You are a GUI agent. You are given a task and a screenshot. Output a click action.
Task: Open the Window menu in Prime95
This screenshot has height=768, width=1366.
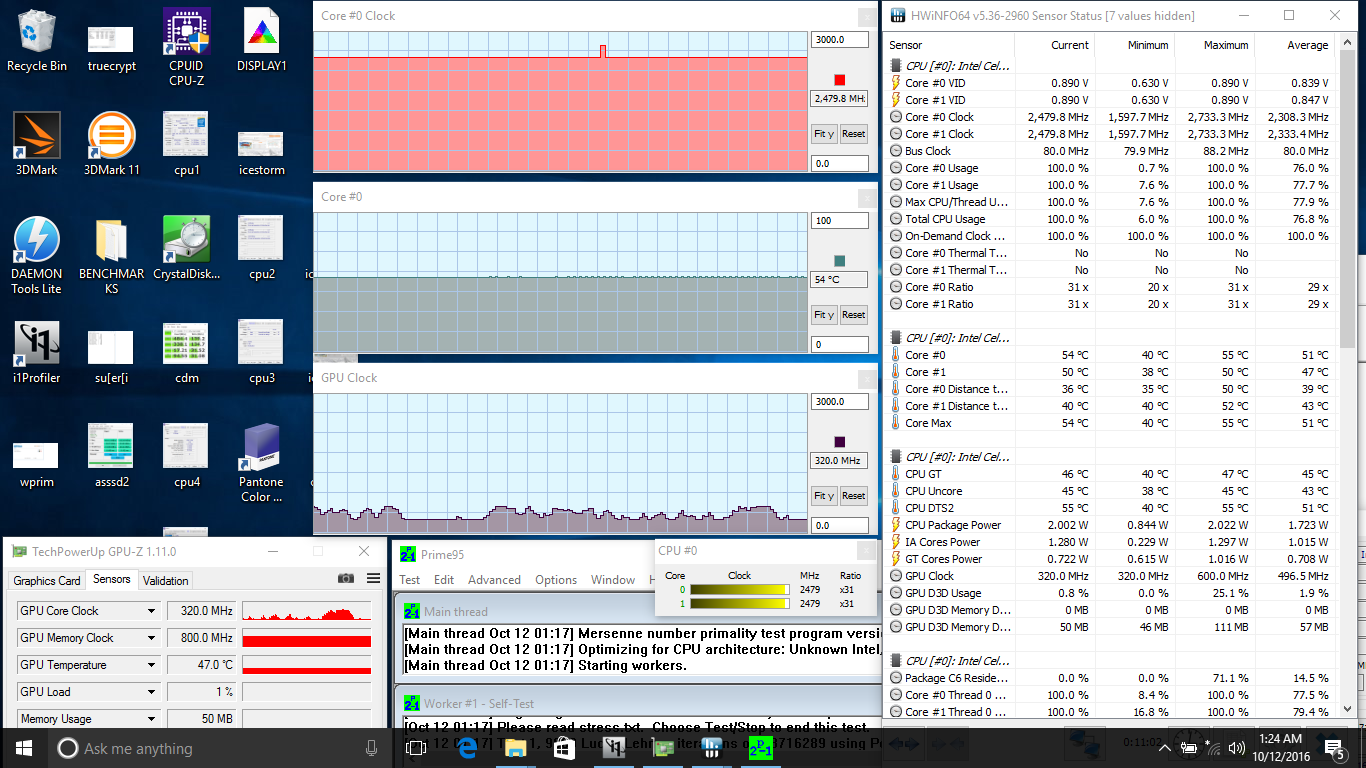[x=613, y=580]
